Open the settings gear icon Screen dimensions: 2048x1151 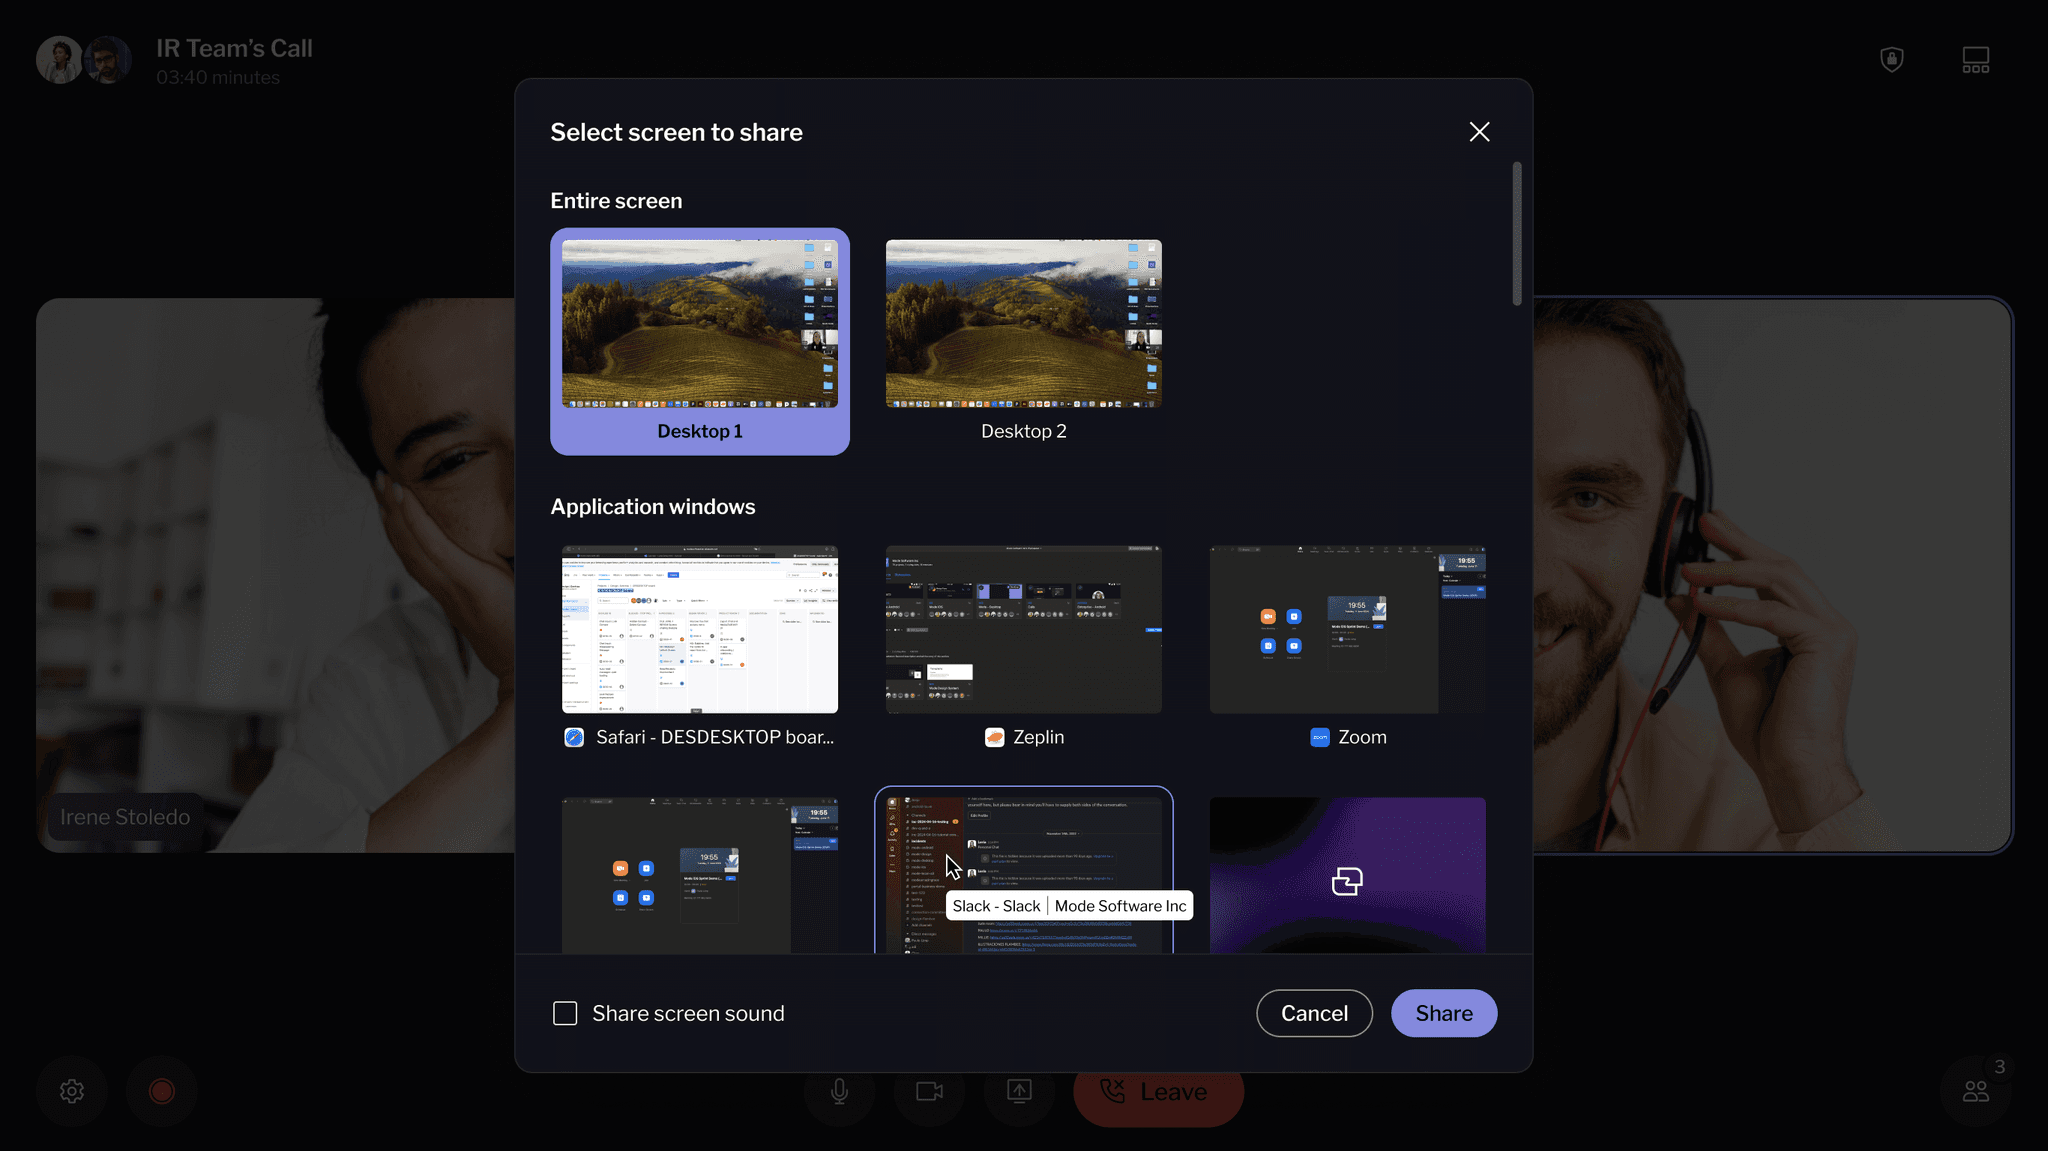click(72, 1091)
